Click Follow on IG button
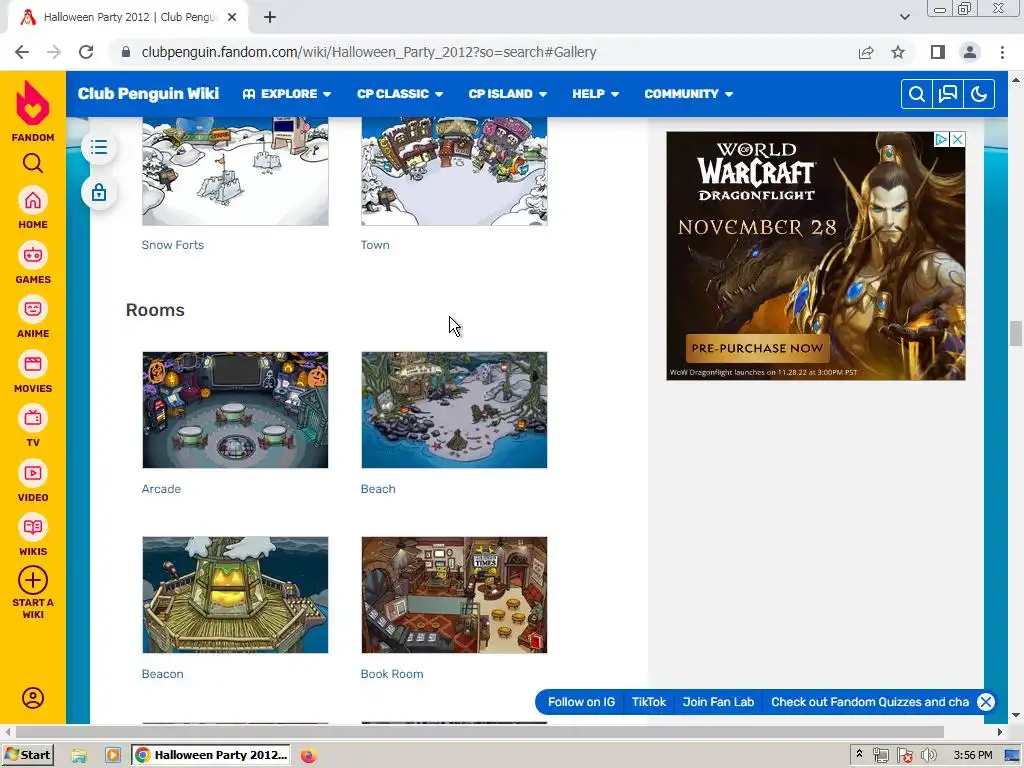The height and width of the screenshot is (768, 1024). click(581, 702)
